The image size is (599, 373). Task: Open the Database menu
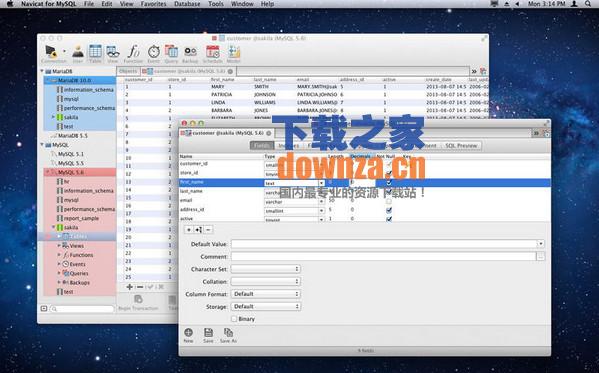pyautogui.click(x=187, y=4)
